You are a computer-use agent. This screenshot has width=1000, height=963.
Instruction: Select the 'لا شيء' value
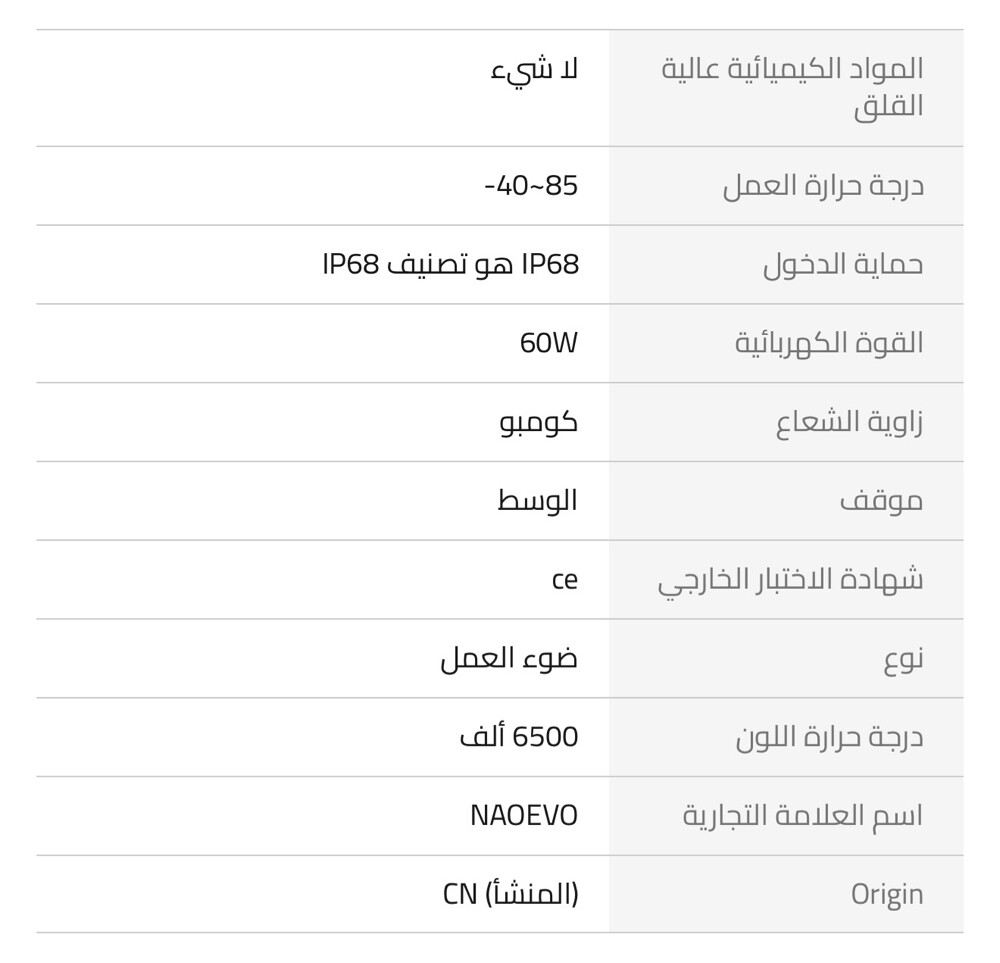(534, 70)
